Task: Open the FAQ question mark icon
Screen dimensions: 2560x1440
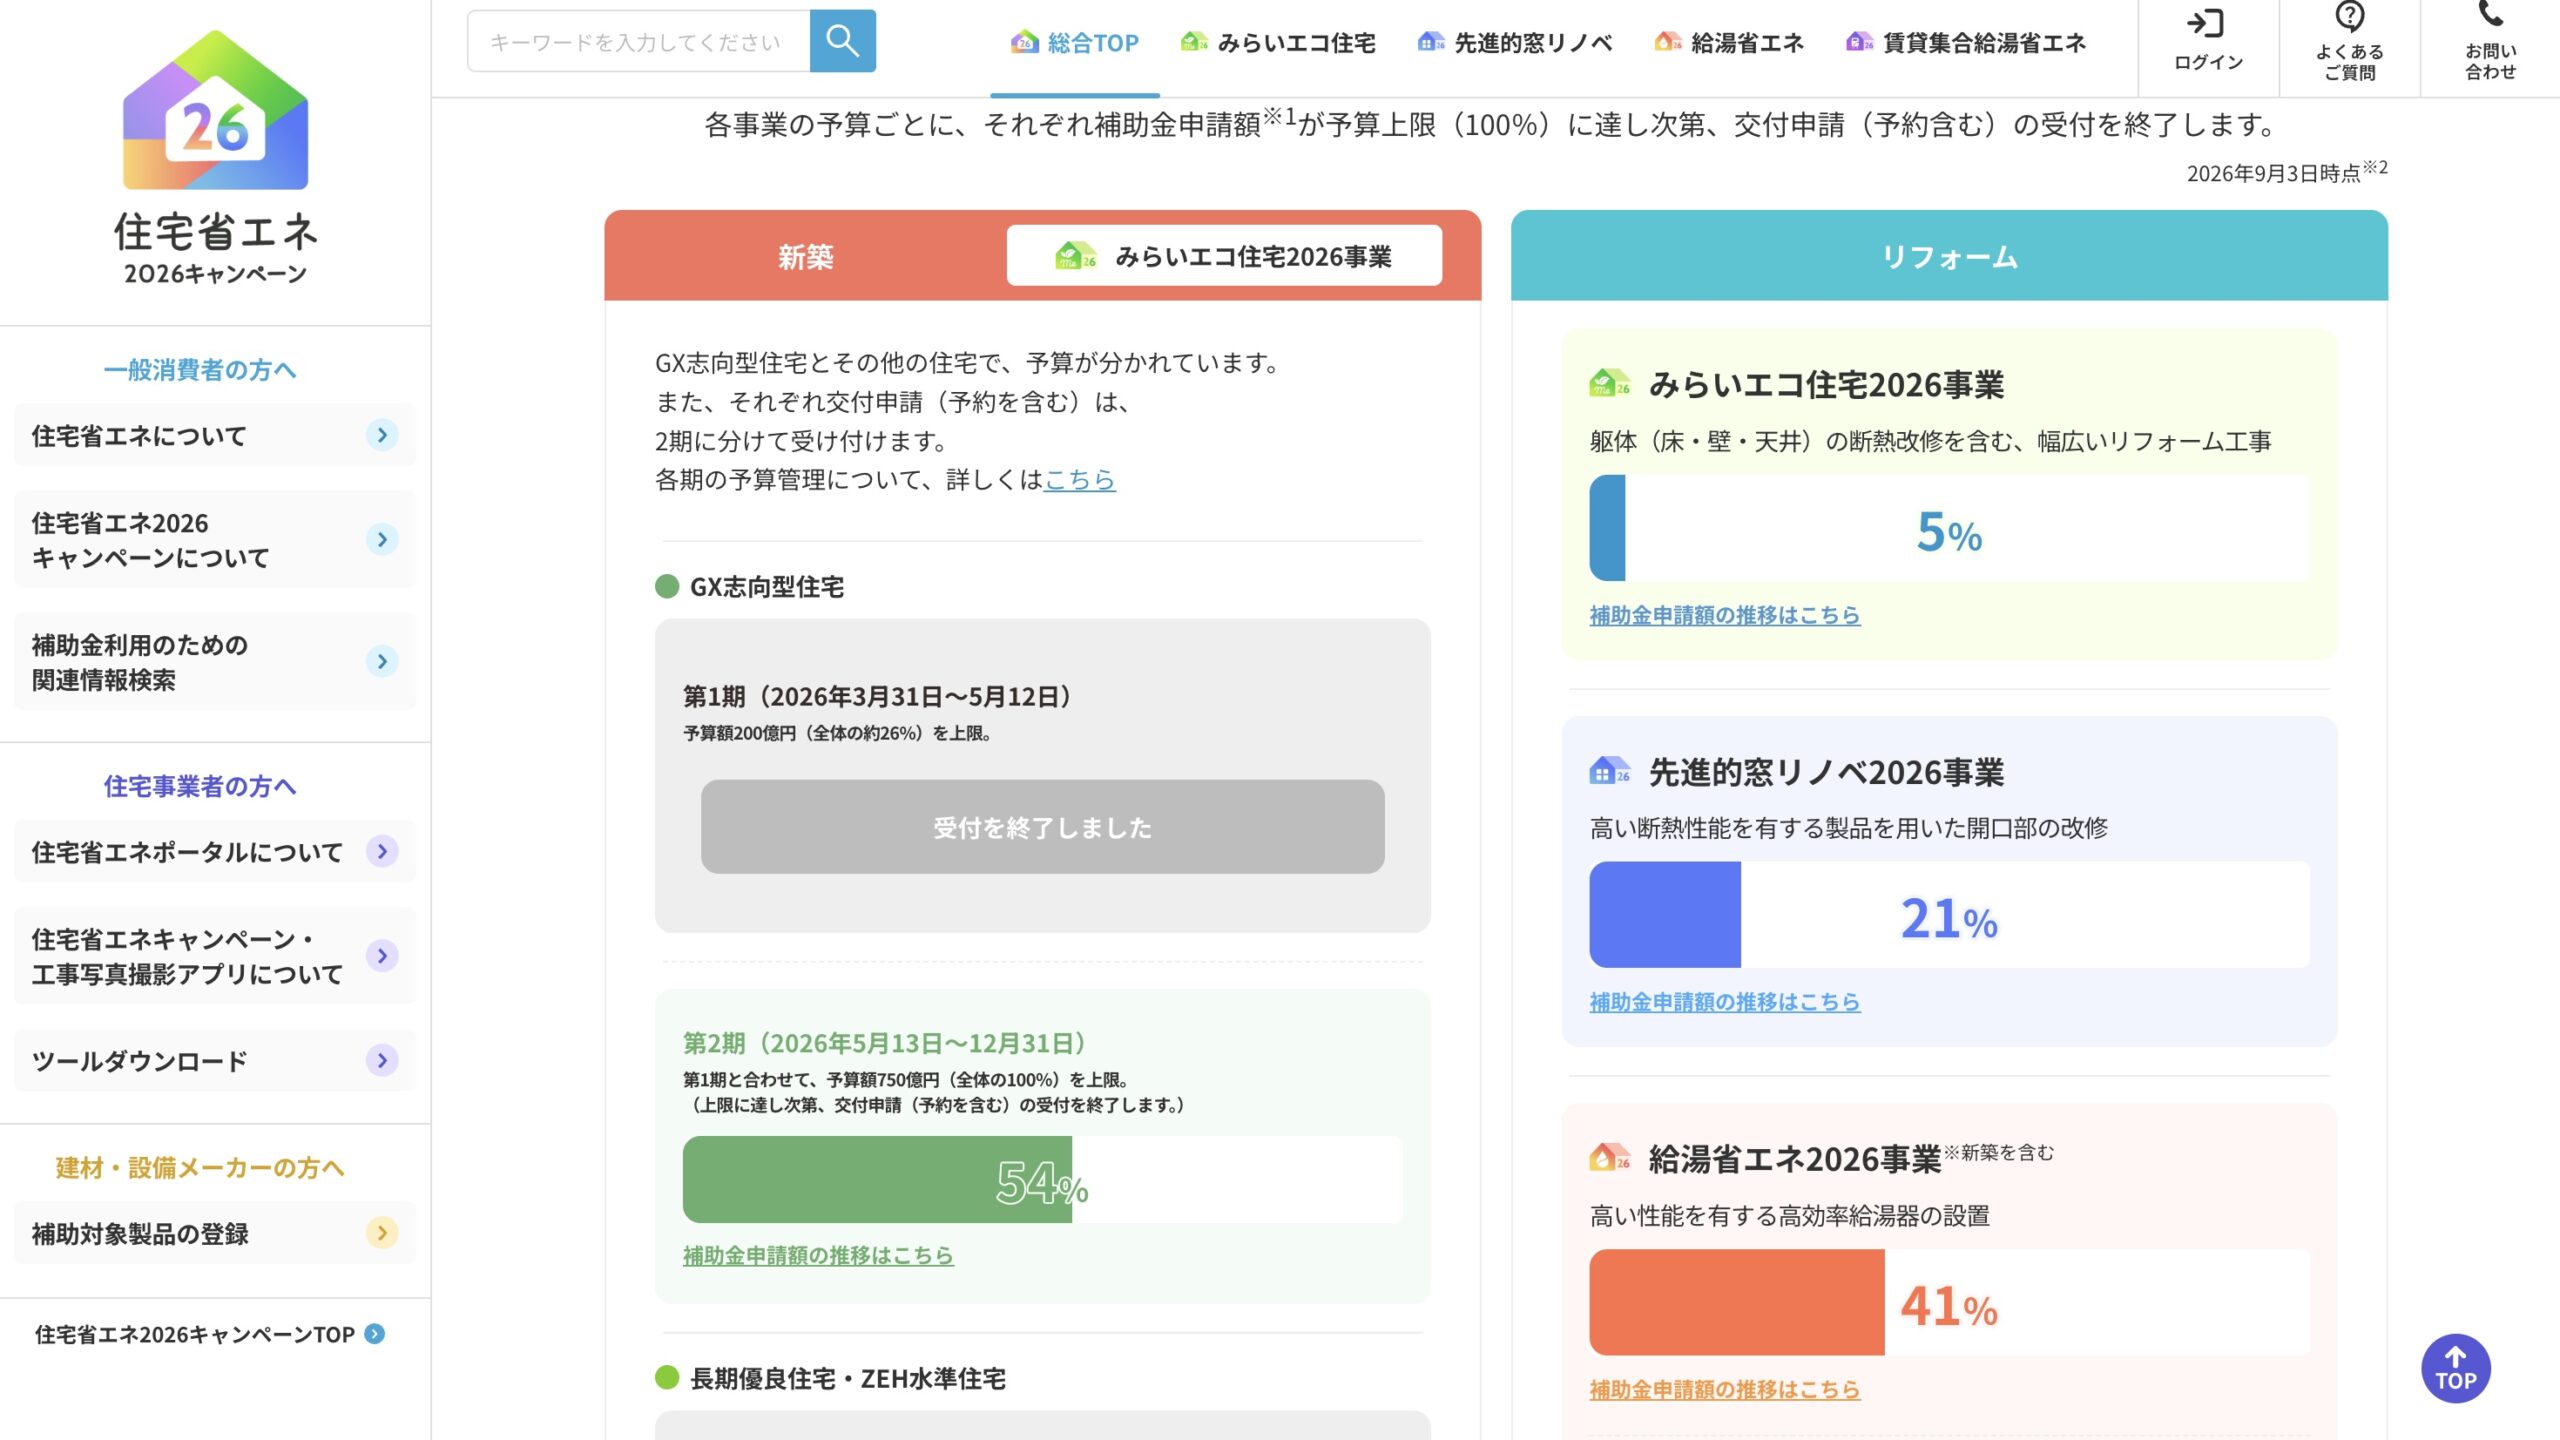Action: pos(2349,17)
